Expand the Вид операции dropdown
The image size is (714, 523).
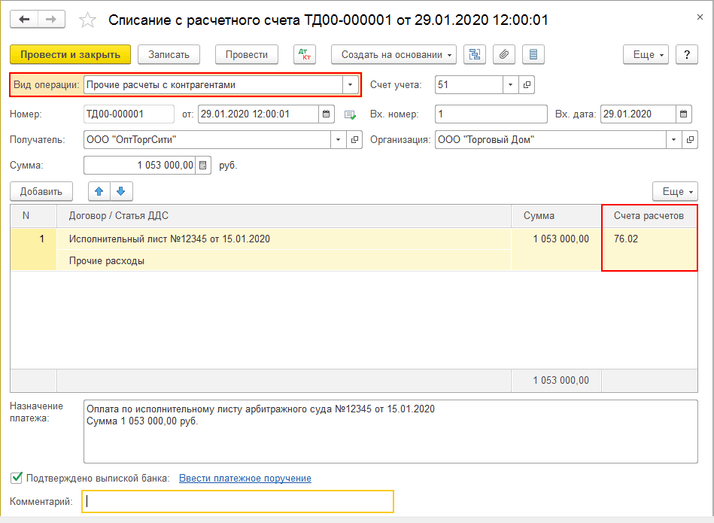pyautogui.click(x=348, y=86)
